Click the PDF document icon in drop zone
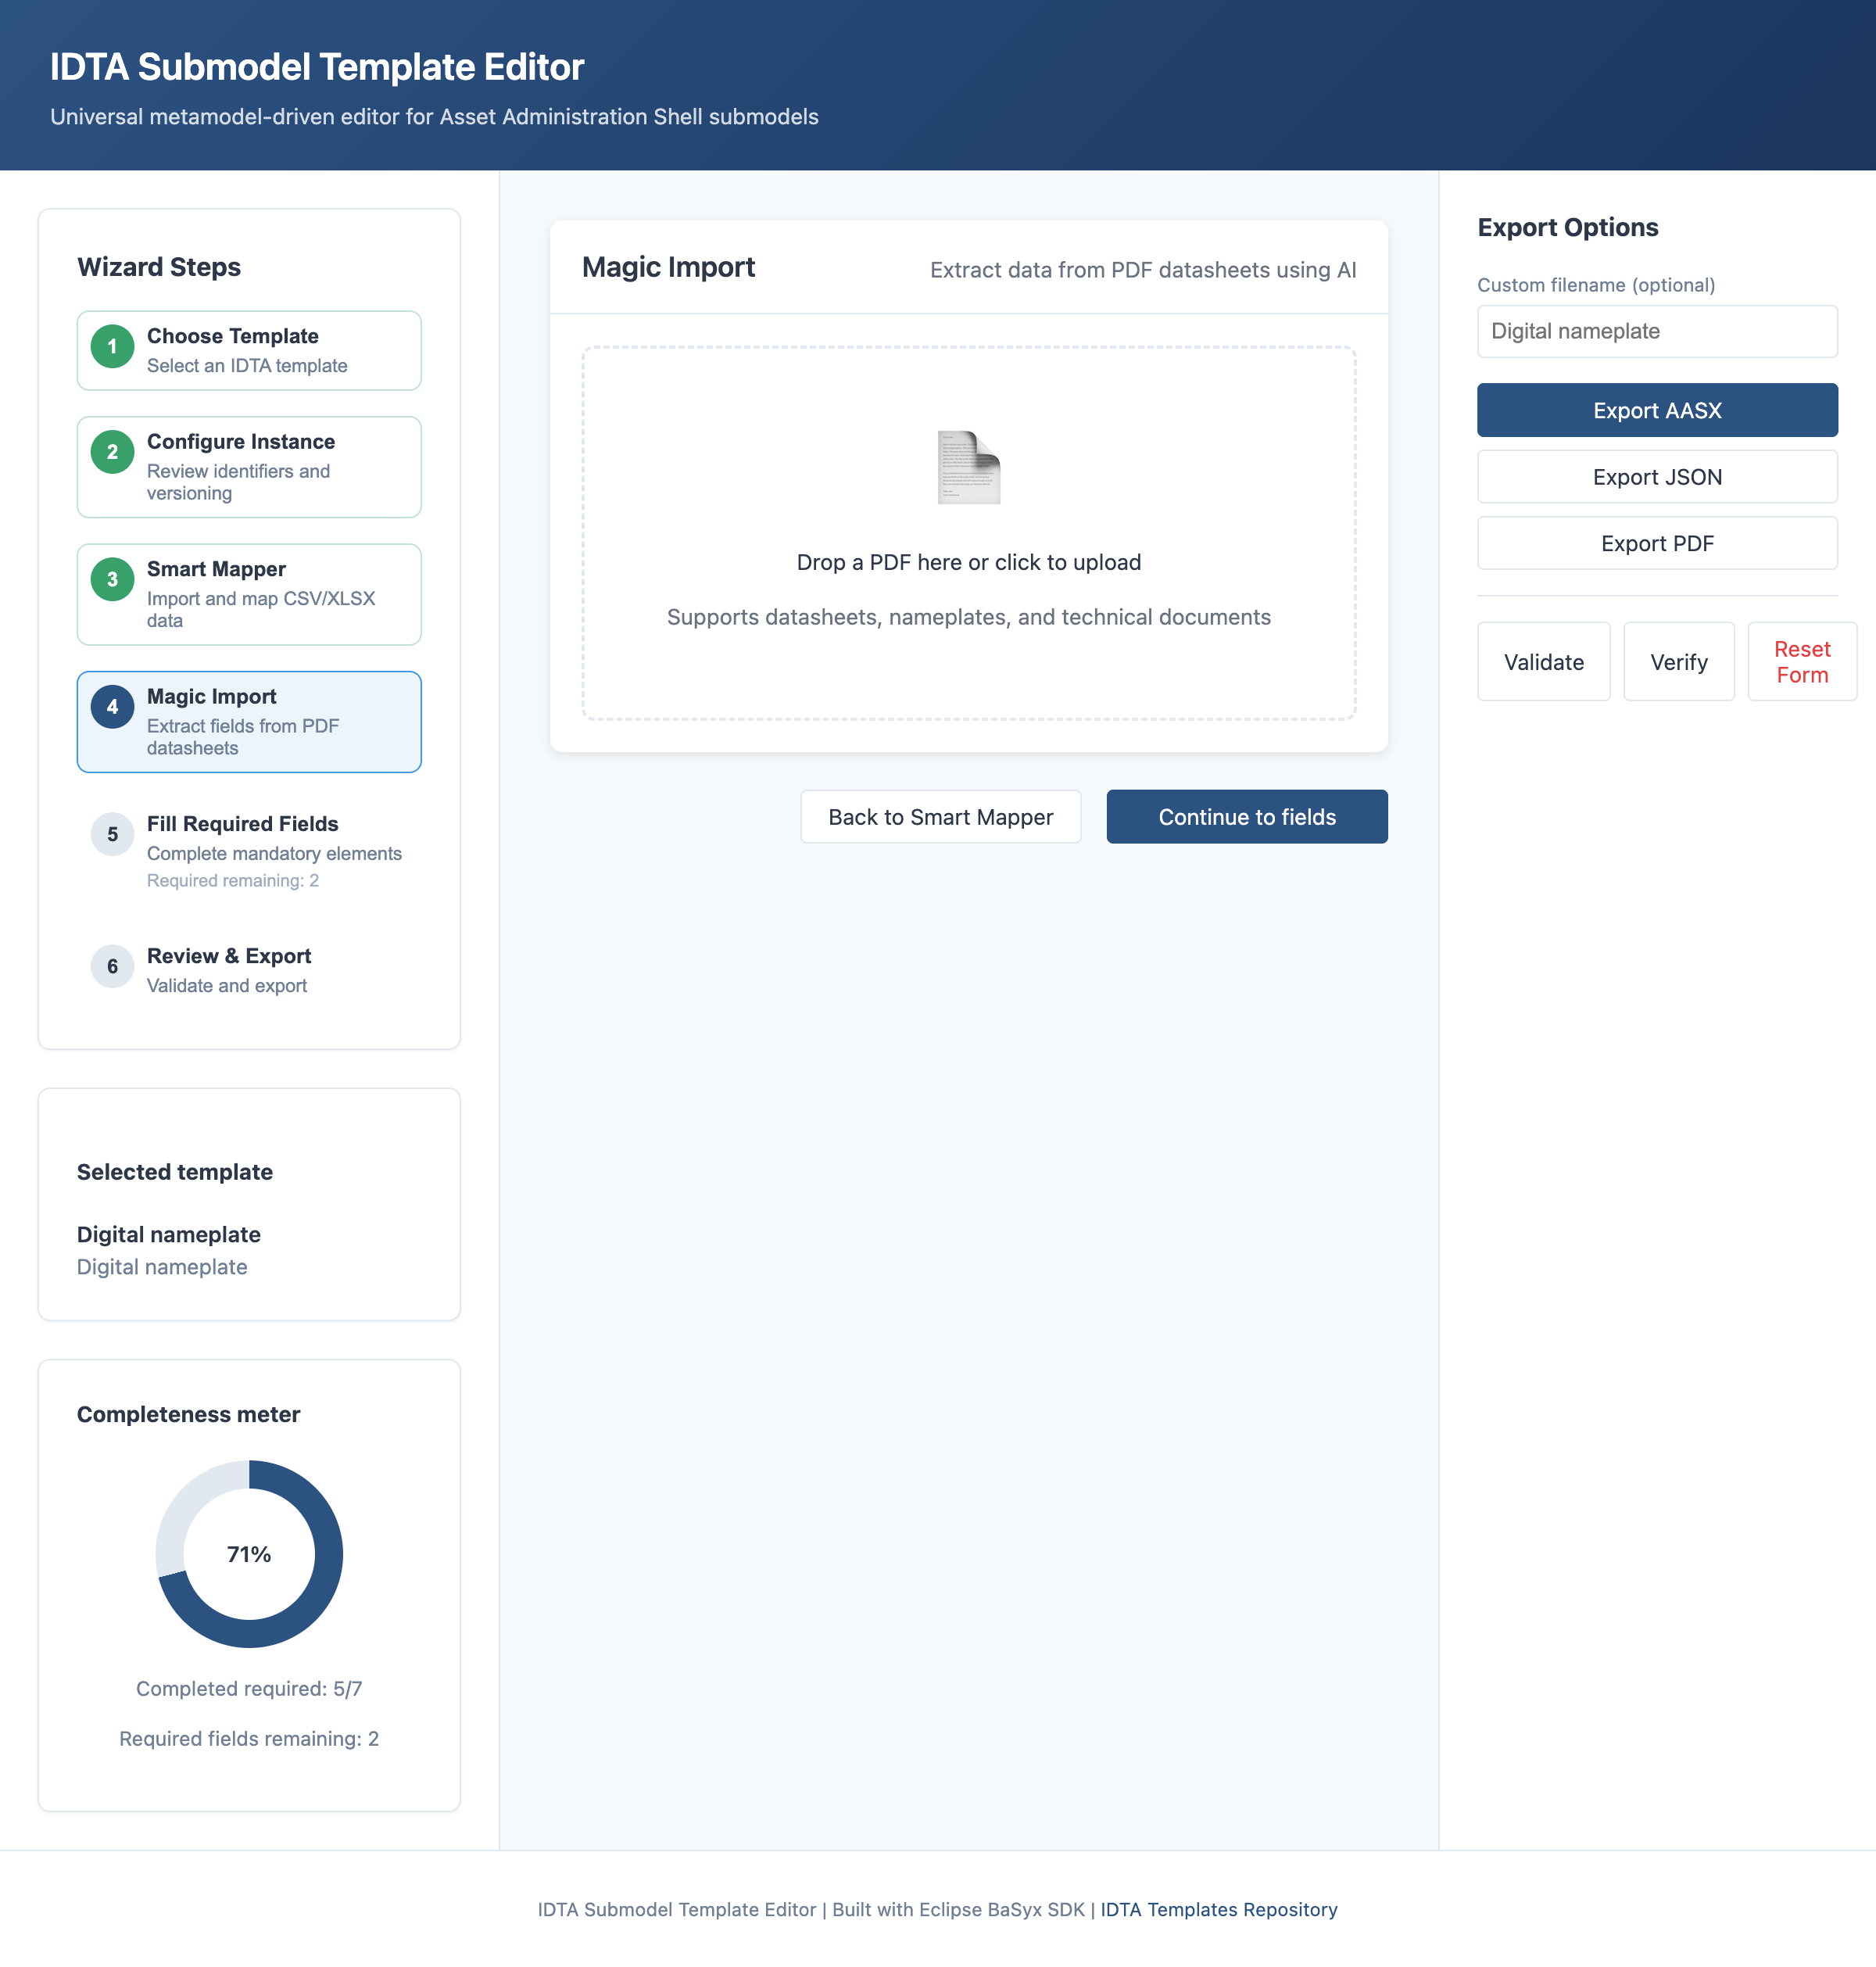The width and height of the screenshot is (1876, 1967). point(968,467)
